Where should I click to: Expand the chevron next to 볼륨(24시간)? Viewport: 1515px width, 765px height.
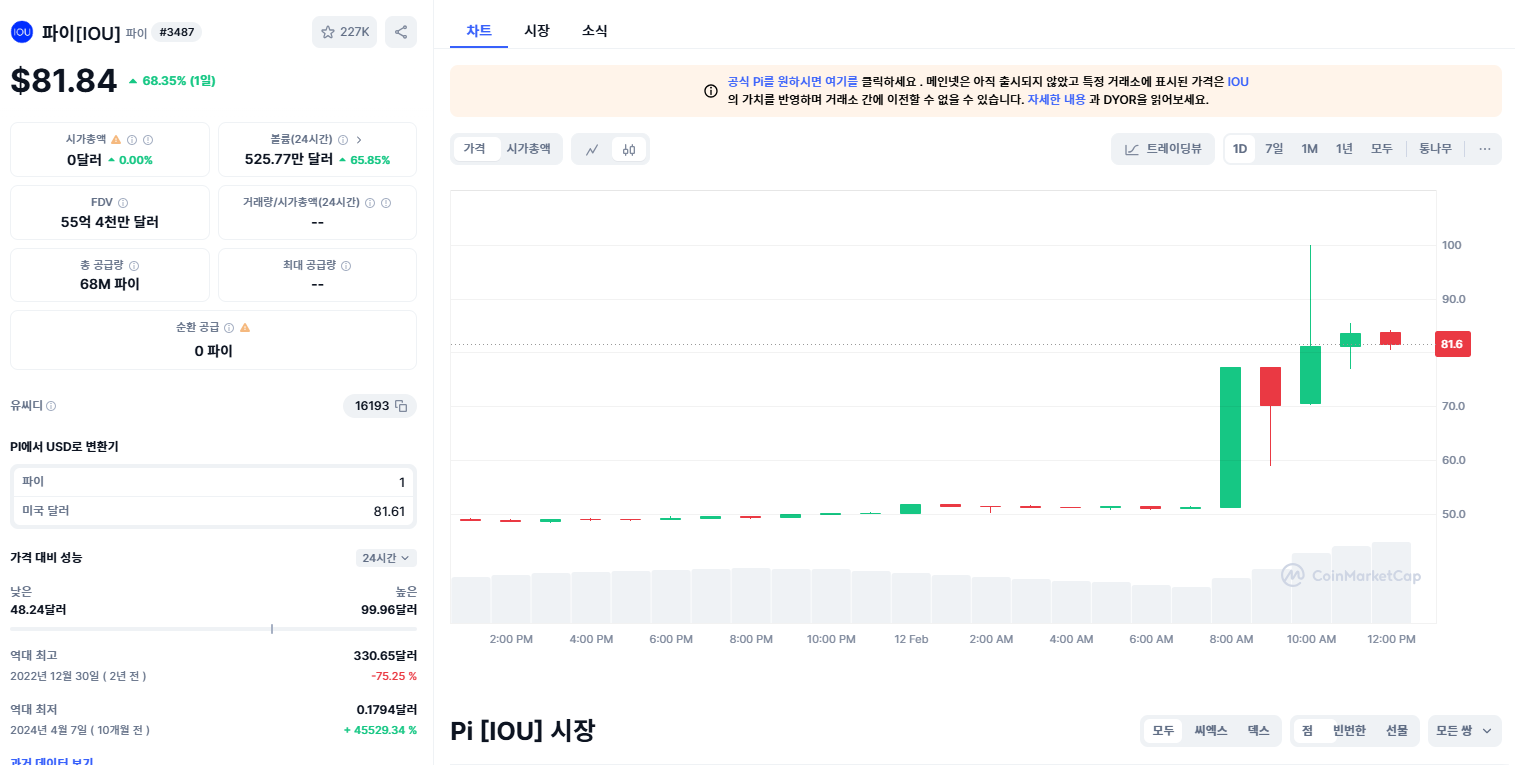pos(359,140)
